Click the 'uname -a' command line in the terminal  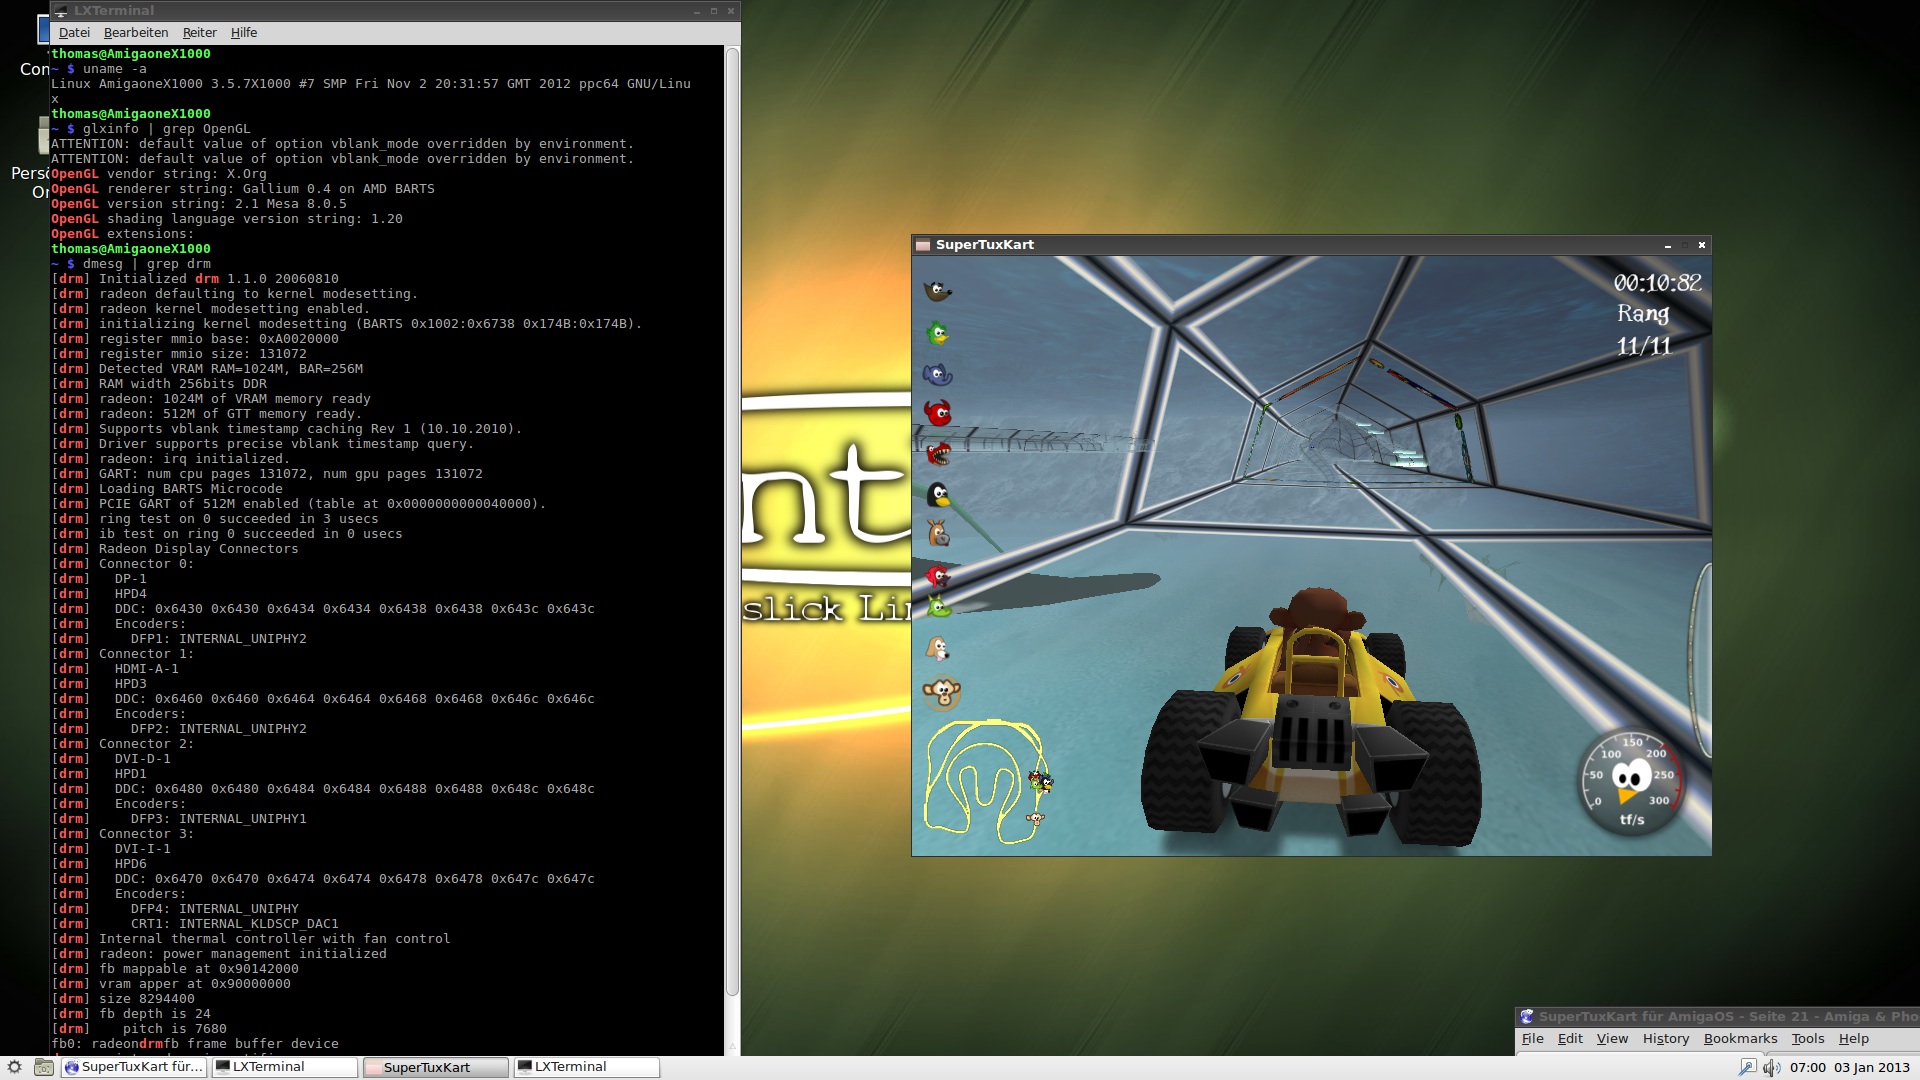(99, 69)
